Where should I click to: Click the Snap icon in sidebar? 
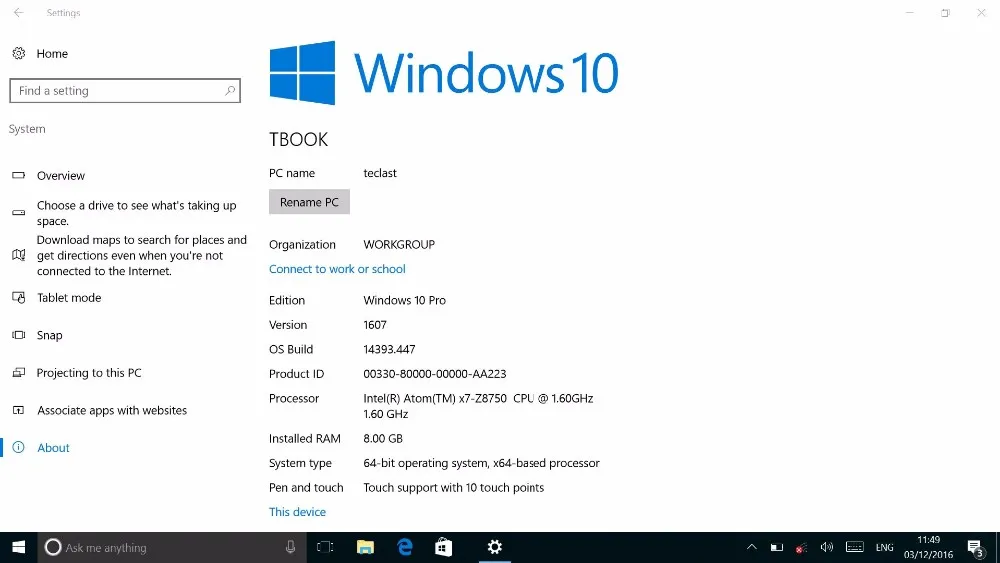(18, 335)
